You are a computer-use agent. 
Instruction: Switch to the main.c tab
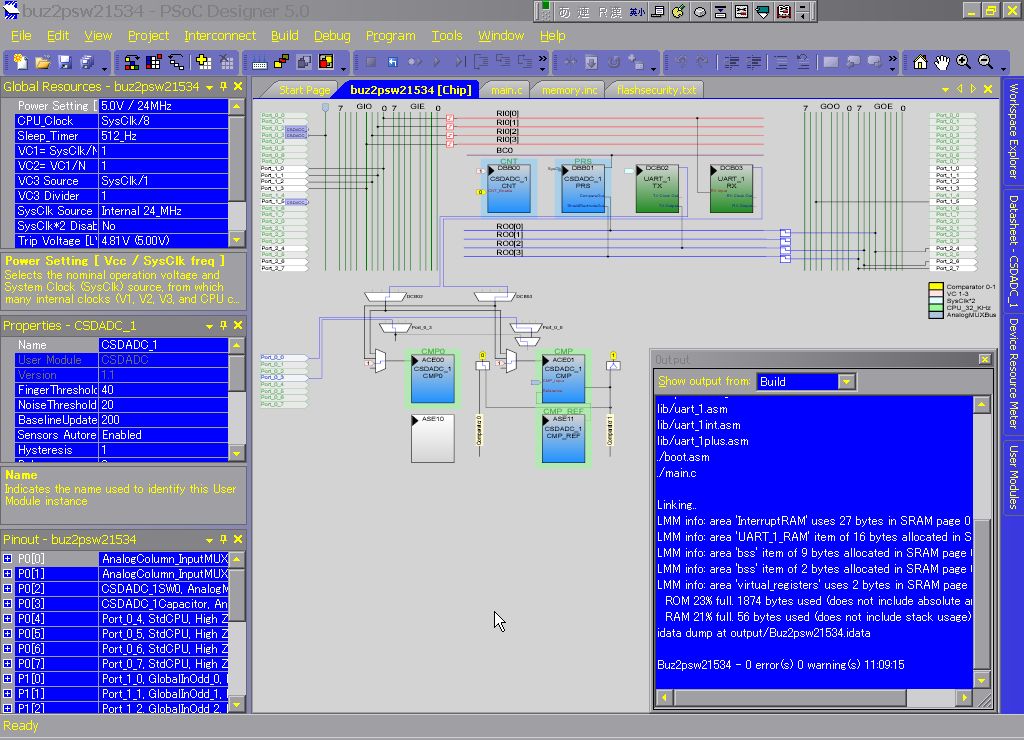pyautogui.click(x=506, y=90)
